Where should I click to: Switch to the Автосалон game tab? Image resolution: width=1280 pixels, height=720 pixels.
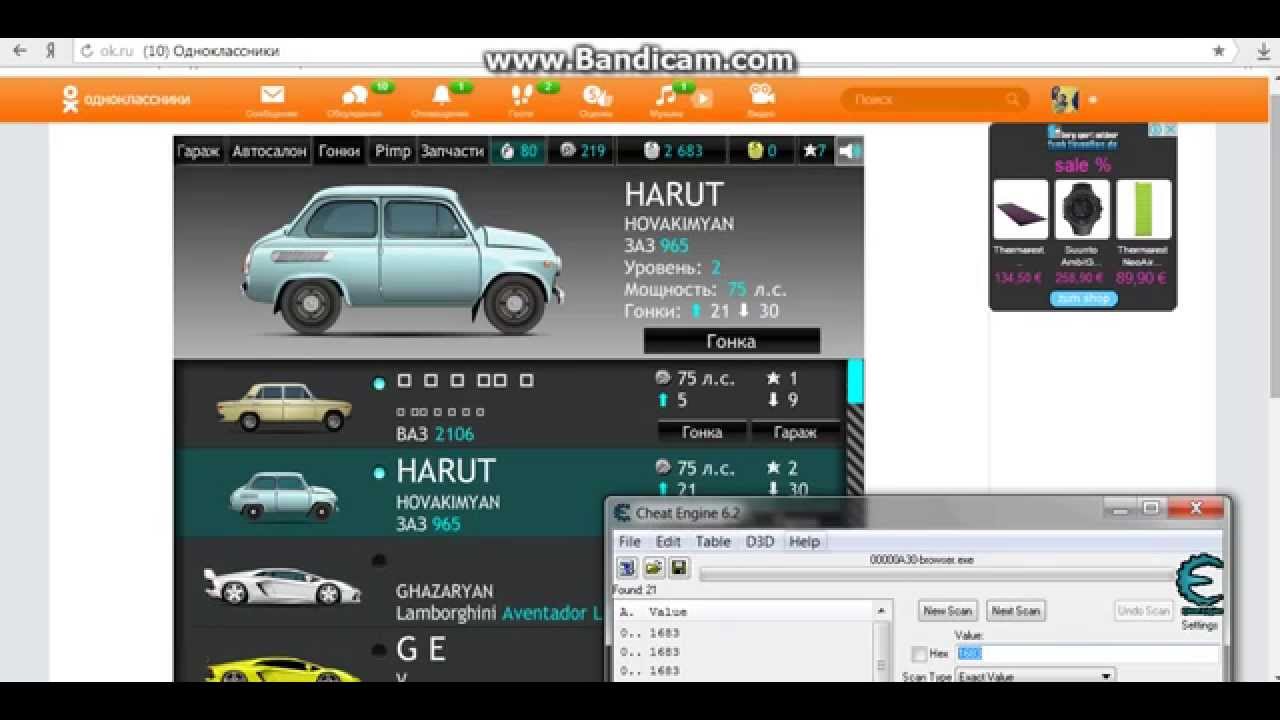tap(269, 151)
